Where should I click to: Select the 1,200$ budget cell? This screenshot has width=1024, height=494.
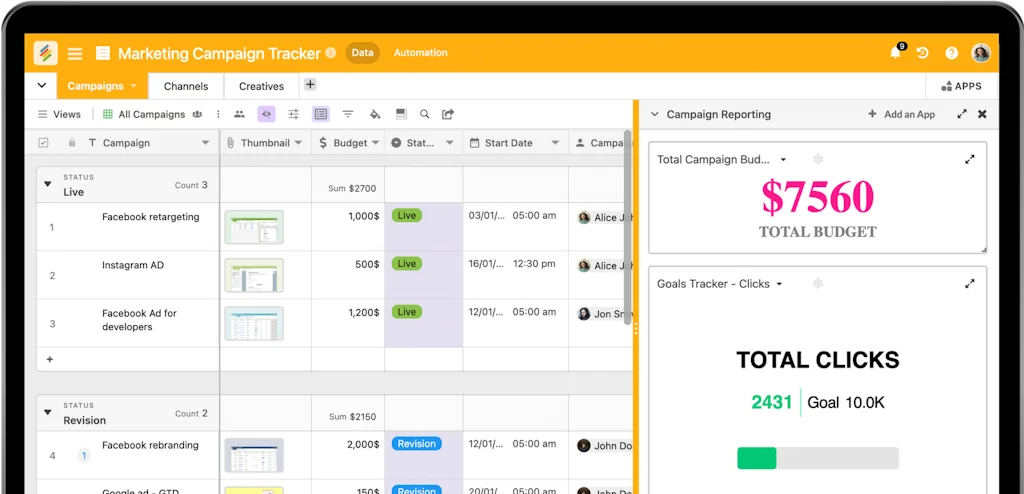tap(348, 323)
